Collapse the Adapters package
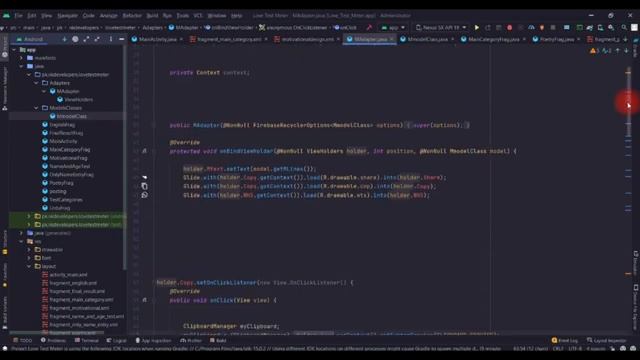The width and height of the screenshot is (640, 360). 37,83
